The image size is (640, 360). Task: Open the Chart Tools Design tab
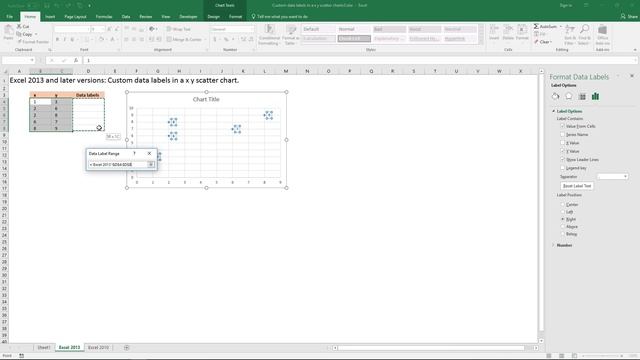click(x=213, y=17)
